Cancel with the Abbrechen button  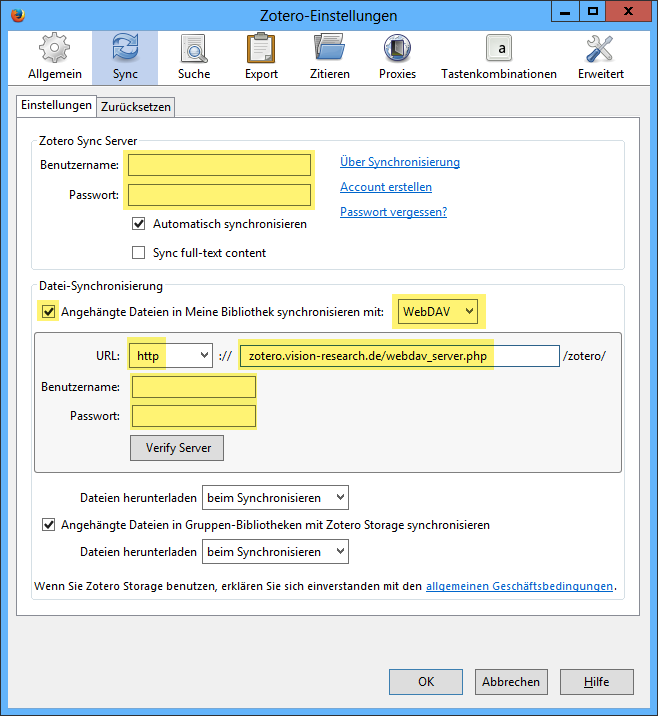(511, 682)
